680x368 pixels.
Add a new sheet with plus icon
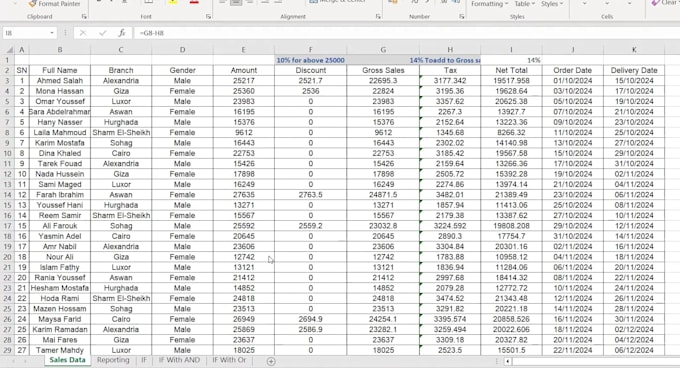point(271,361)
